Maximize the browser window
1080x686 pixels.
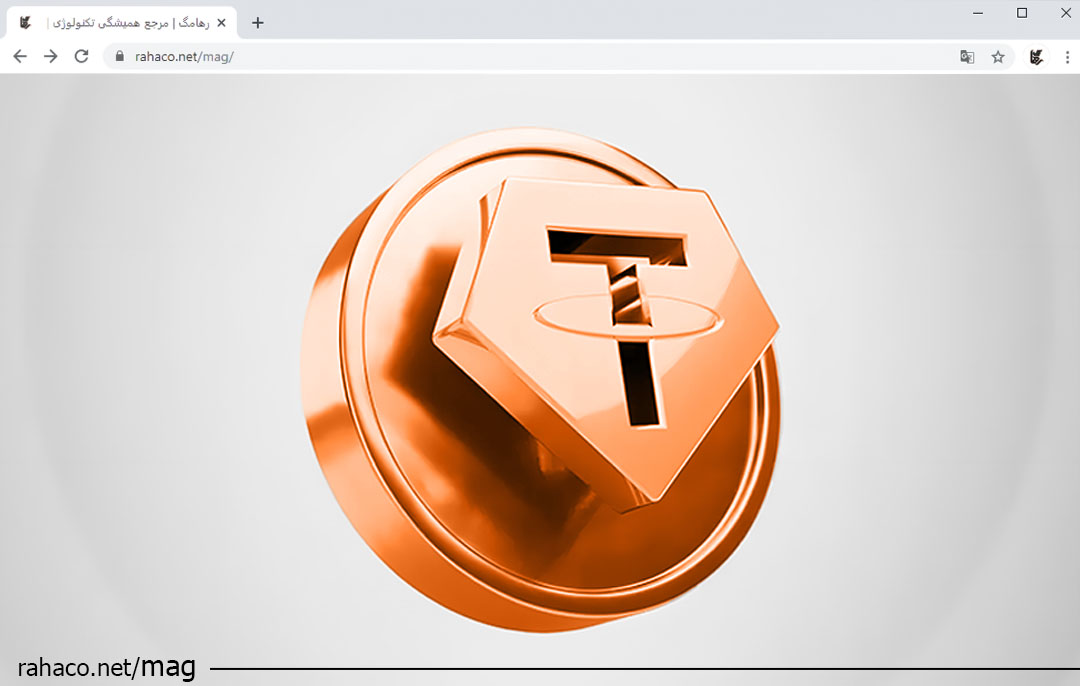1022,13
